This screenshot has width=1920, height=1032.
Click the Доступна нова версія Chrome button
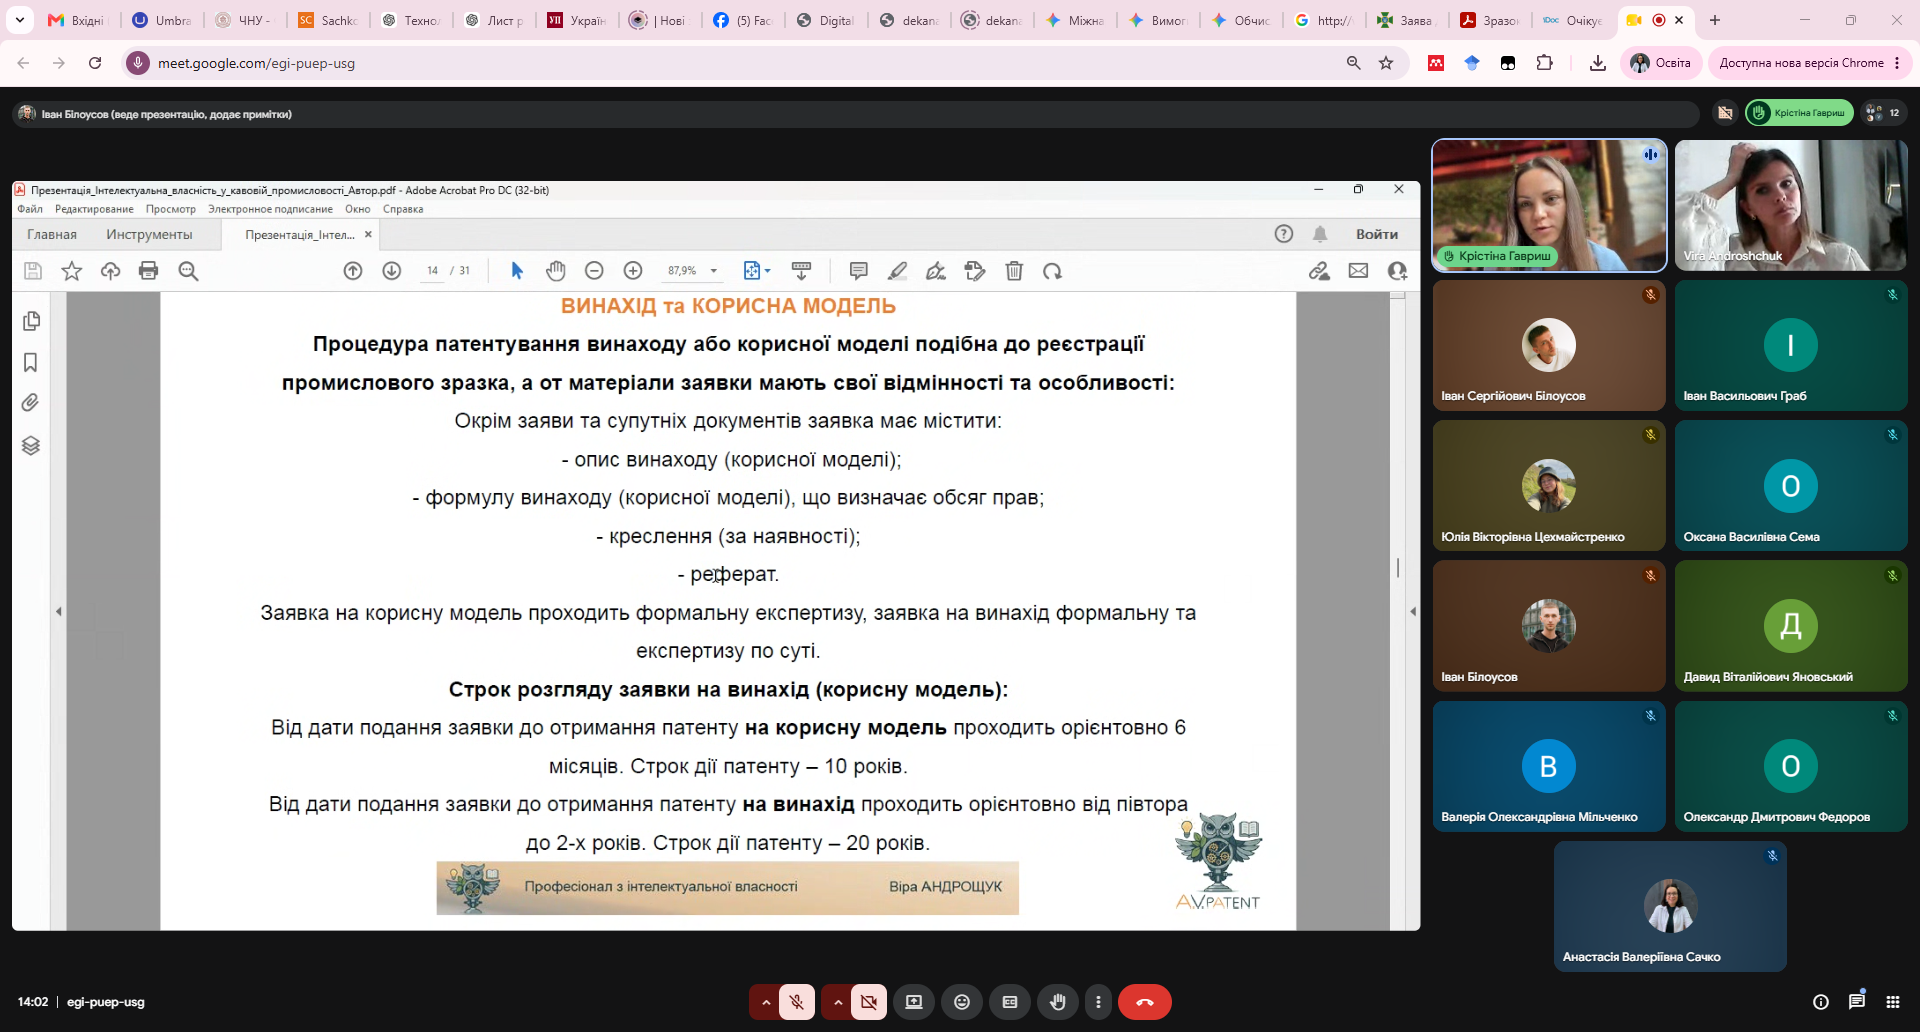(x=1808, y=63)
